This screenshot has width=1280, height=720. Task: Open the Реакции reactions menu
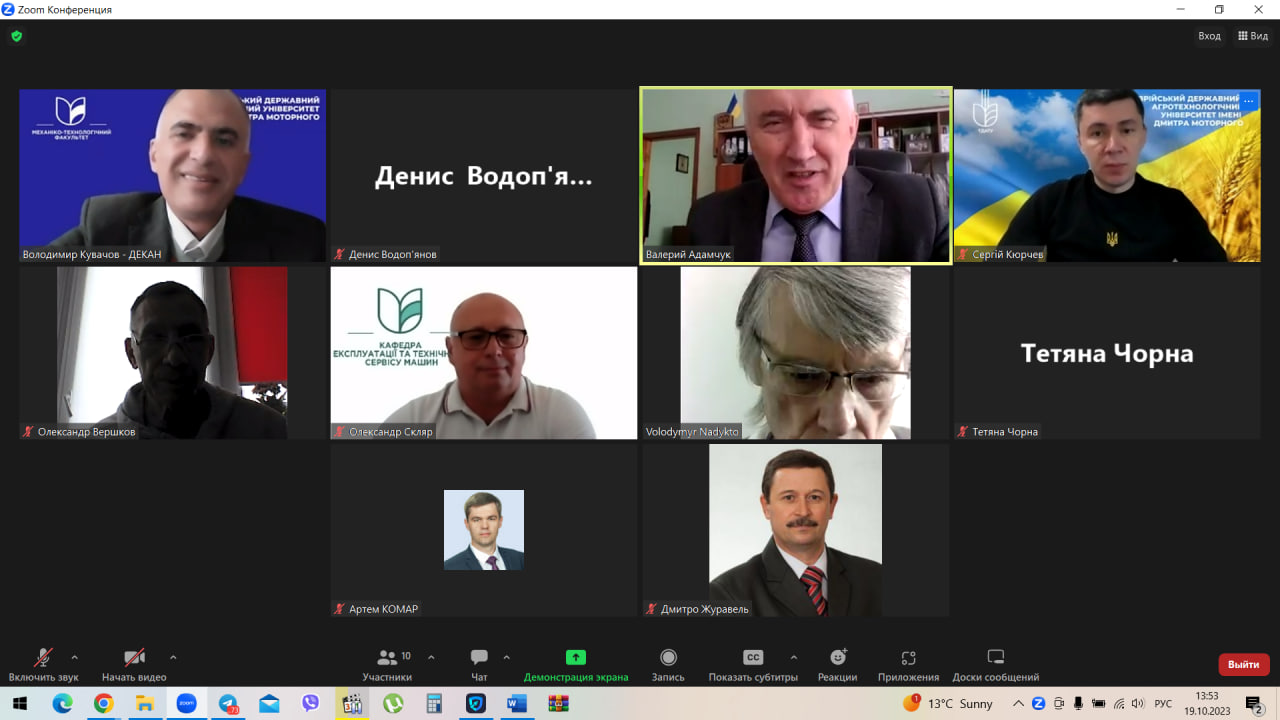(837, 665)
